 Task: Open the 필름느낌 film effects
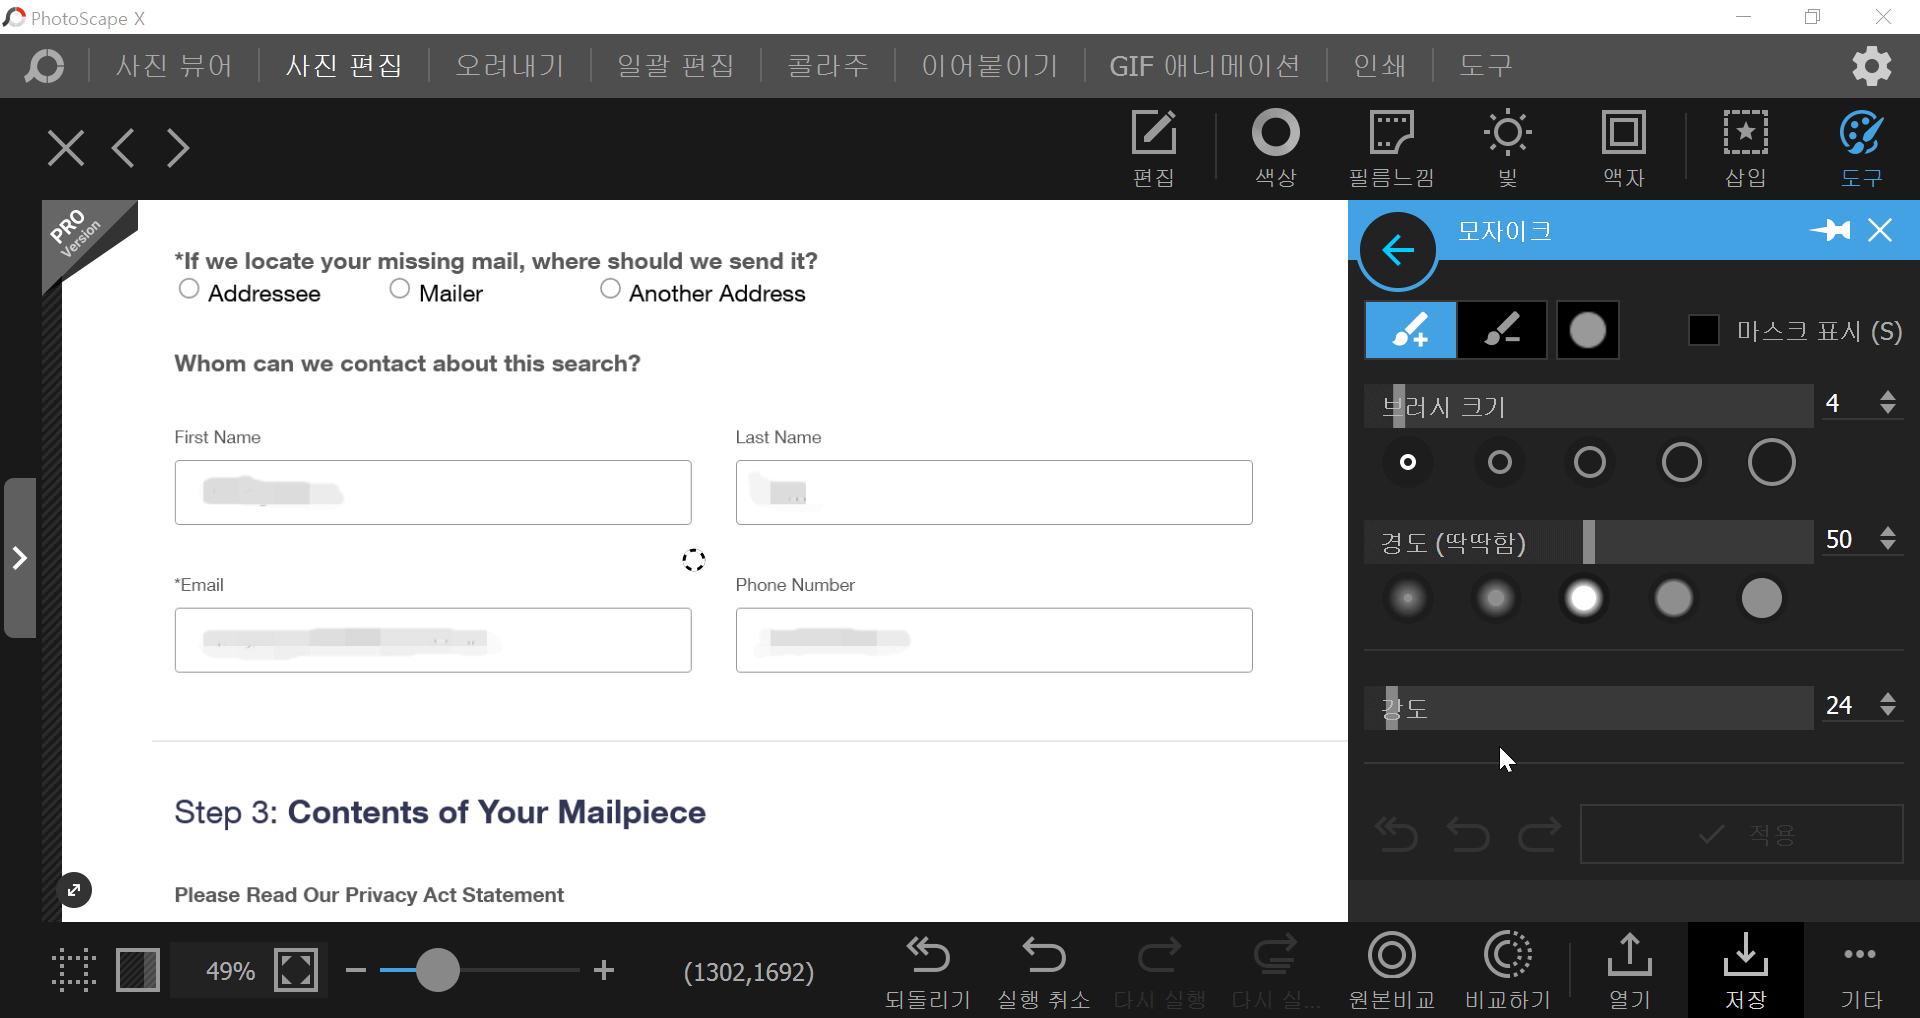1391,148
